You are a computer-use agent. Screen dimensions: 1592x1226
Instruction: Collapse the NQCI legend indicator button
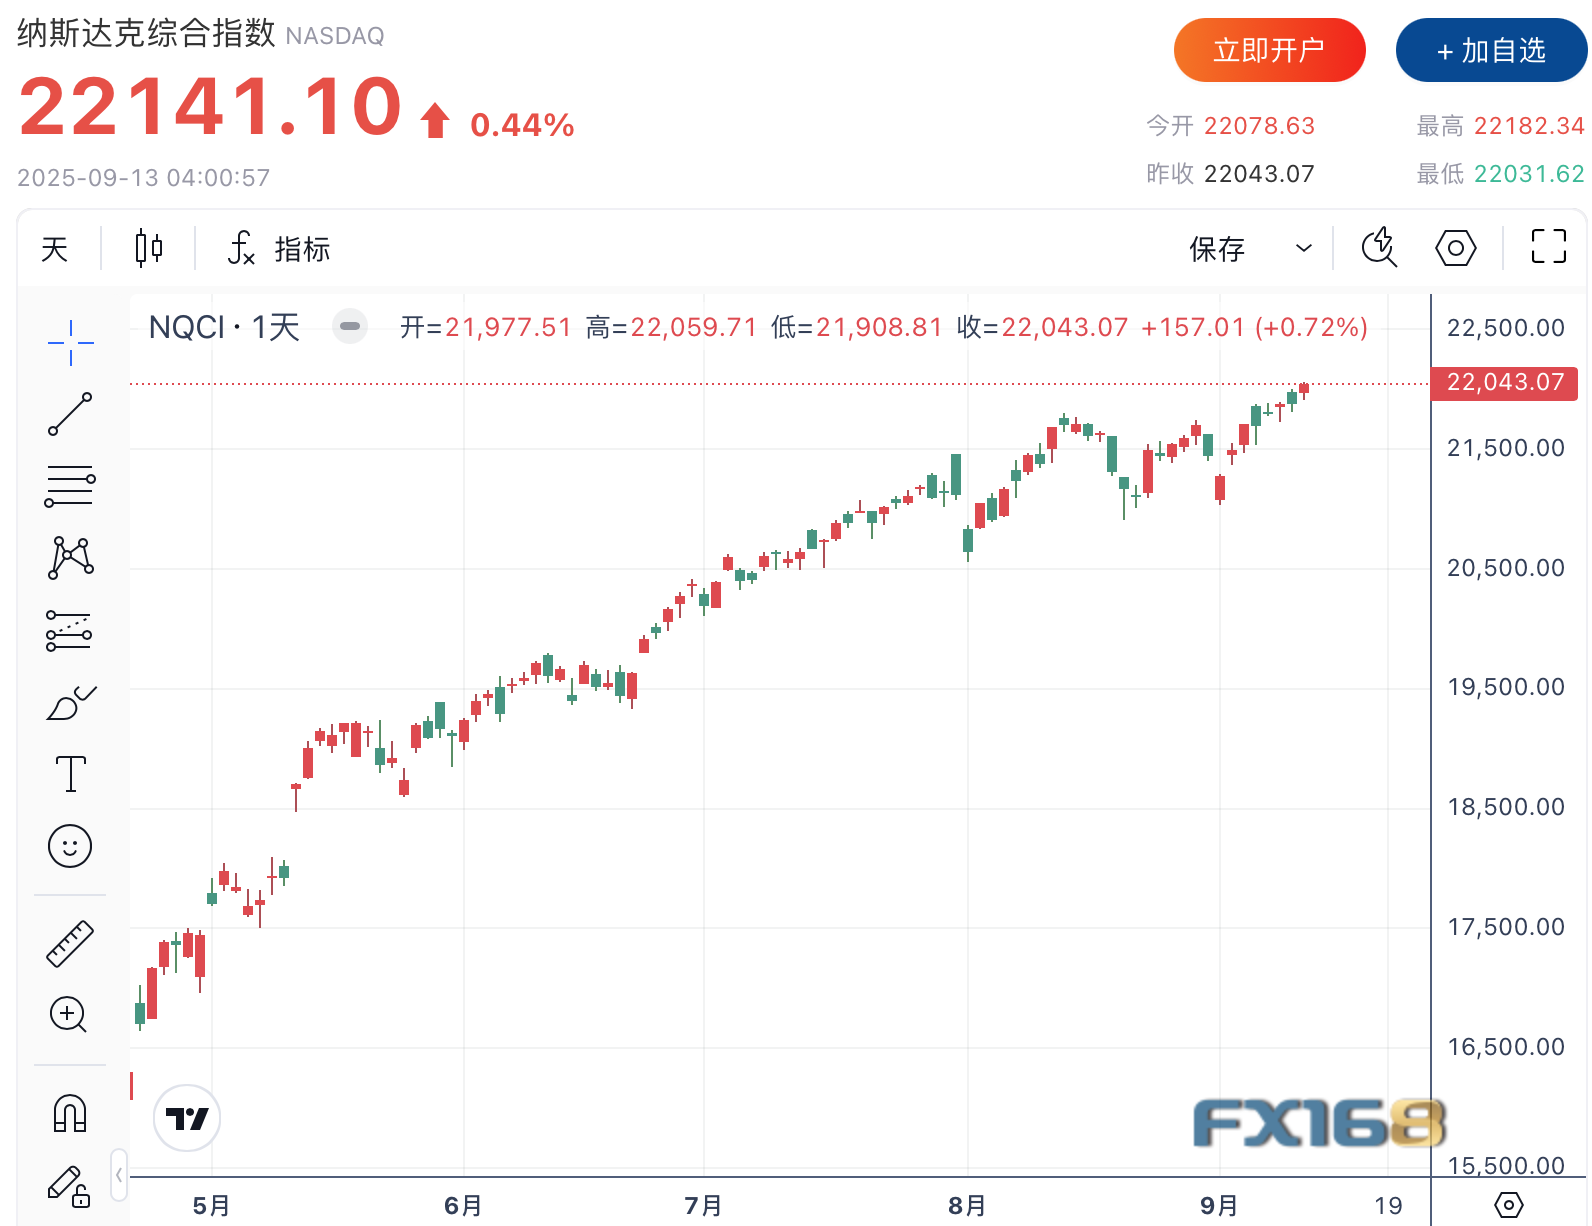[350, 326]
